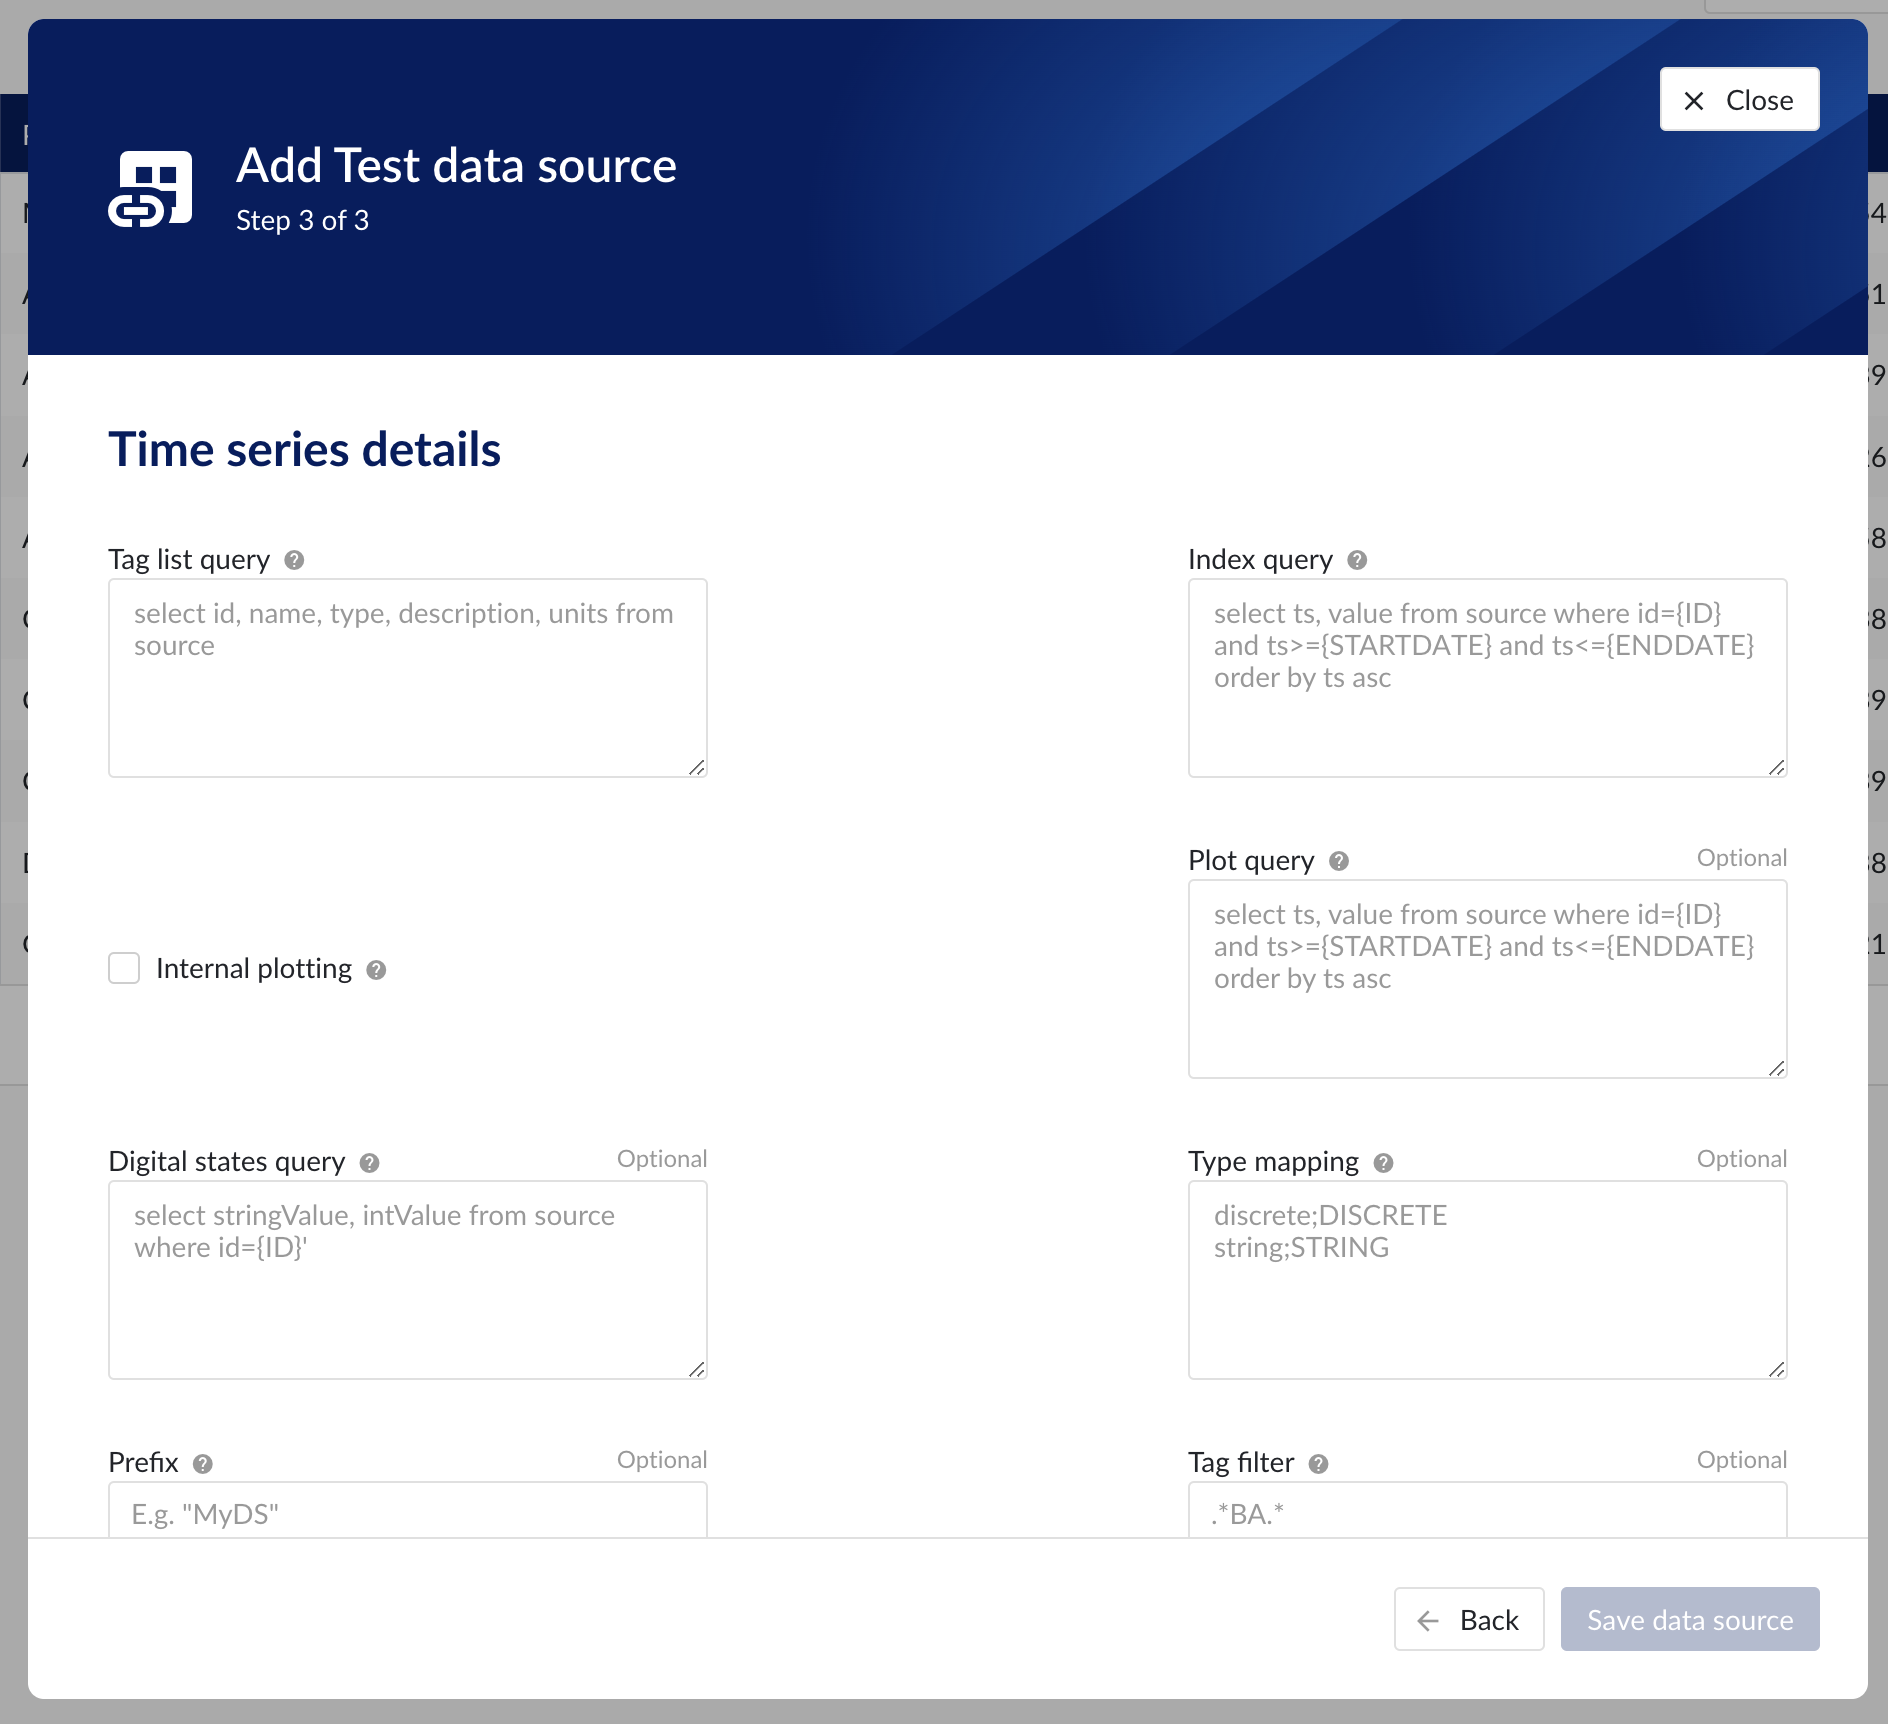This screenshot has width=1888, height=1724.
Task: Show the Tag filter help icon tooltip
Action: coord(1318,1464)
